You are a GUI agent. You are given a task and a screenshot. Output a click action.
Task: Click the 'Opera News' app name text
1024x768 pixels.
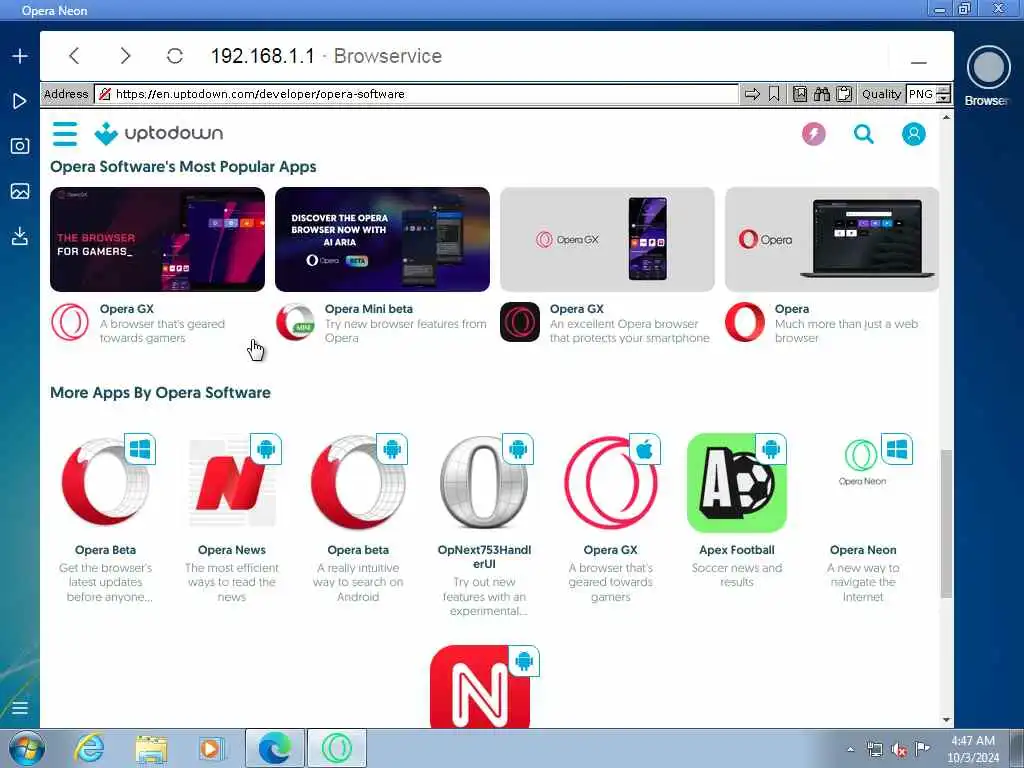click(232, 550)
